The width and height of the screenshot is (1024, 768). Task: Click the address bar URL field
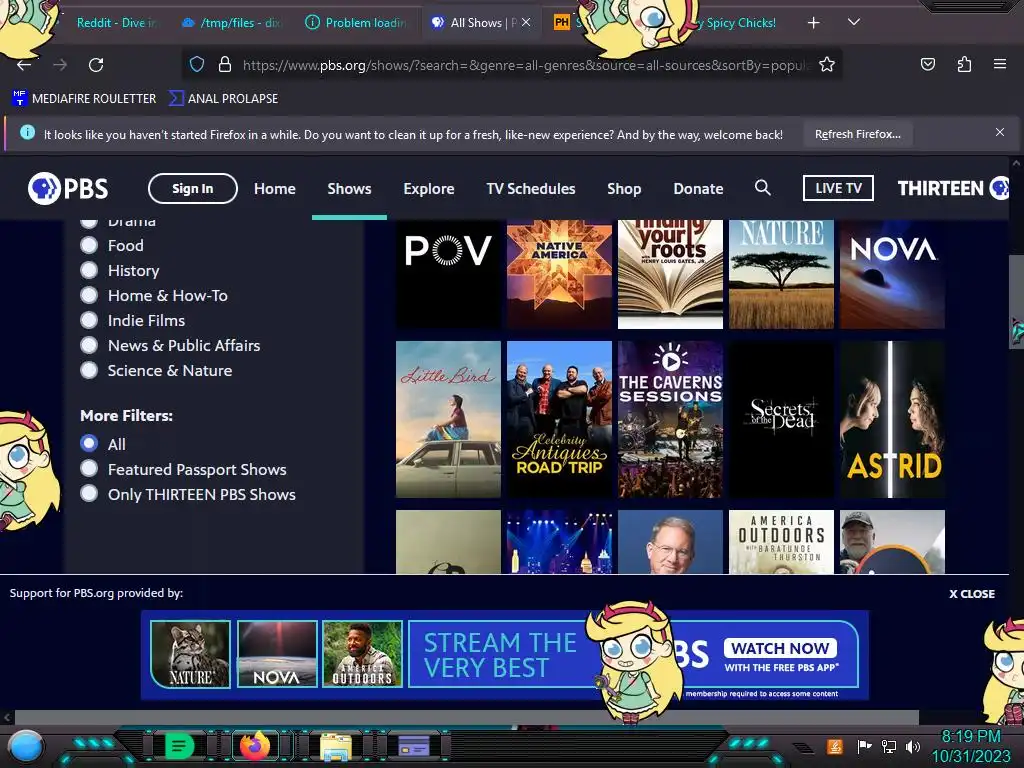[x=526, y=65]
